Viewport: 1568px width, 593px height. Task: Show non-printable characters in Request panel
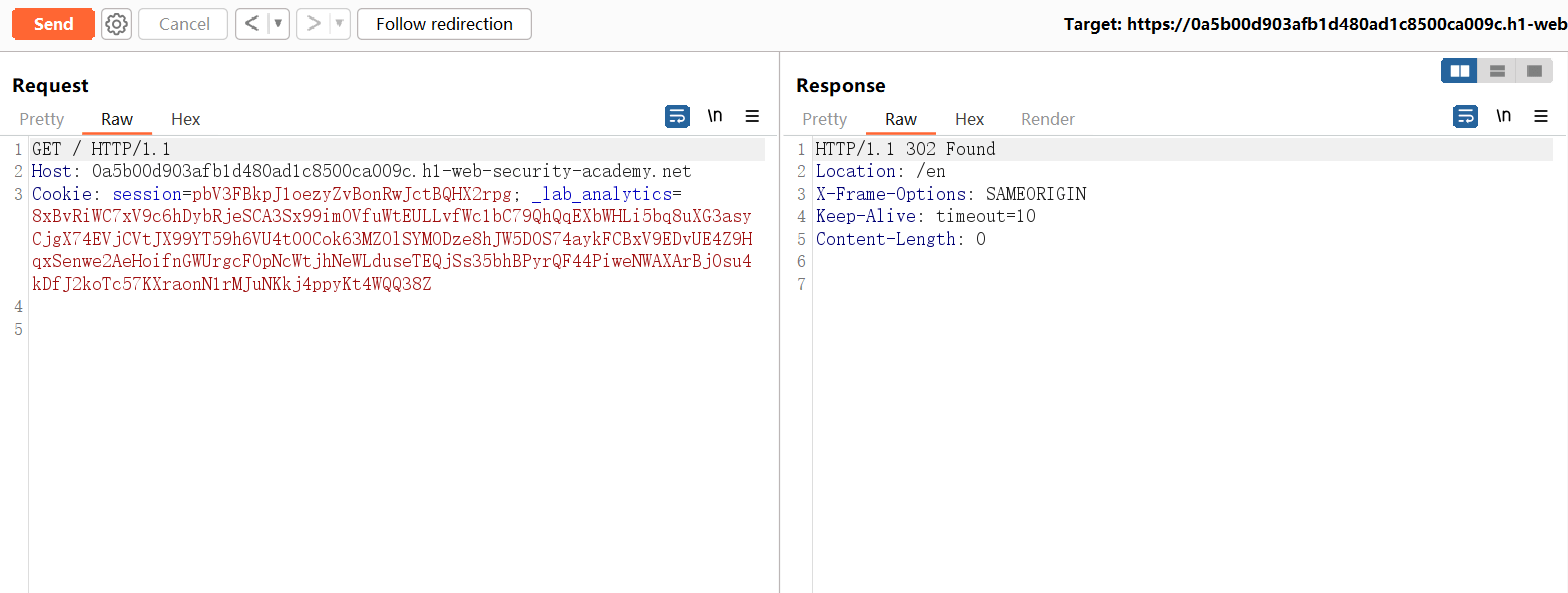pos(715,117)
